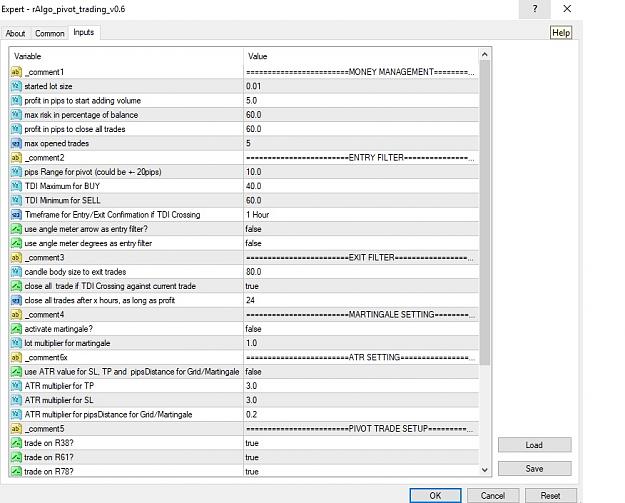
Task: Click the string icon beside _comment4
Action: coord(16,315)
